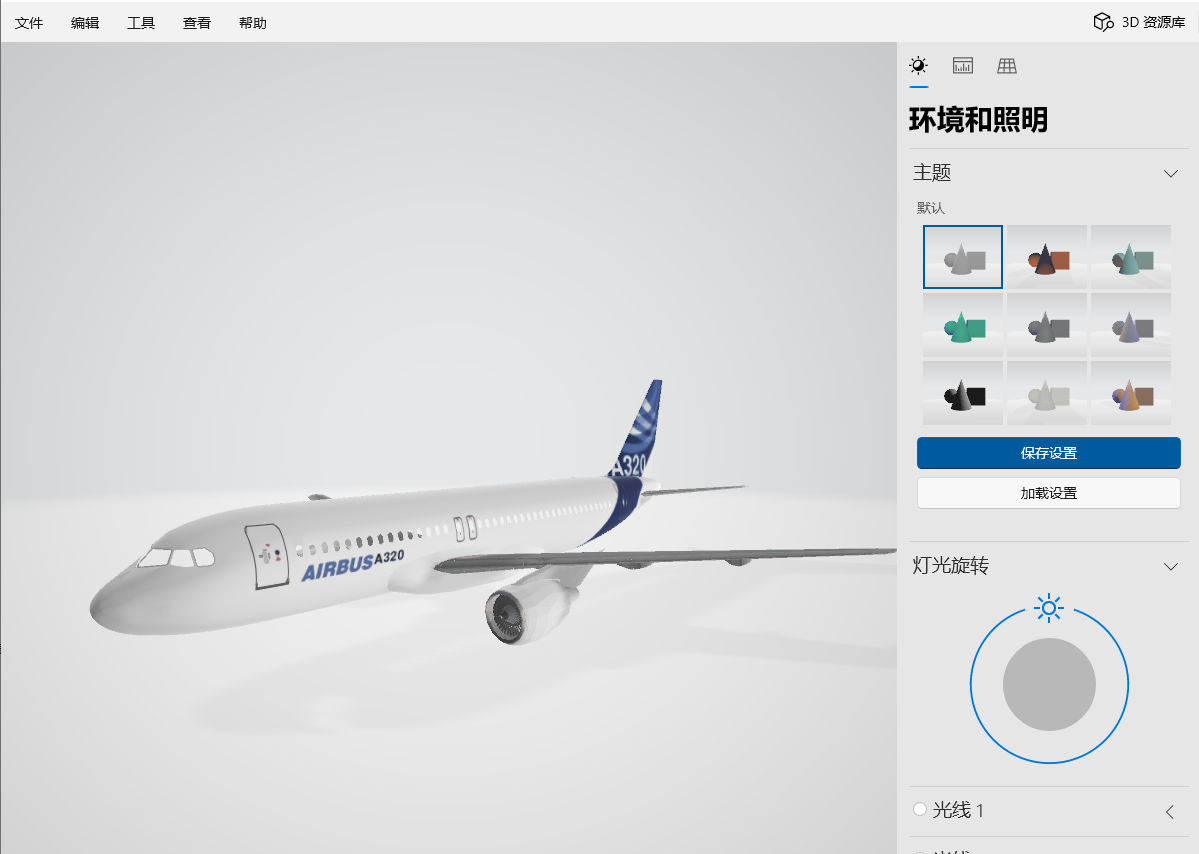Collapse the 主题 section chevron
This screenshot has width=1199, height=854.
click(x=1171, y=174)
